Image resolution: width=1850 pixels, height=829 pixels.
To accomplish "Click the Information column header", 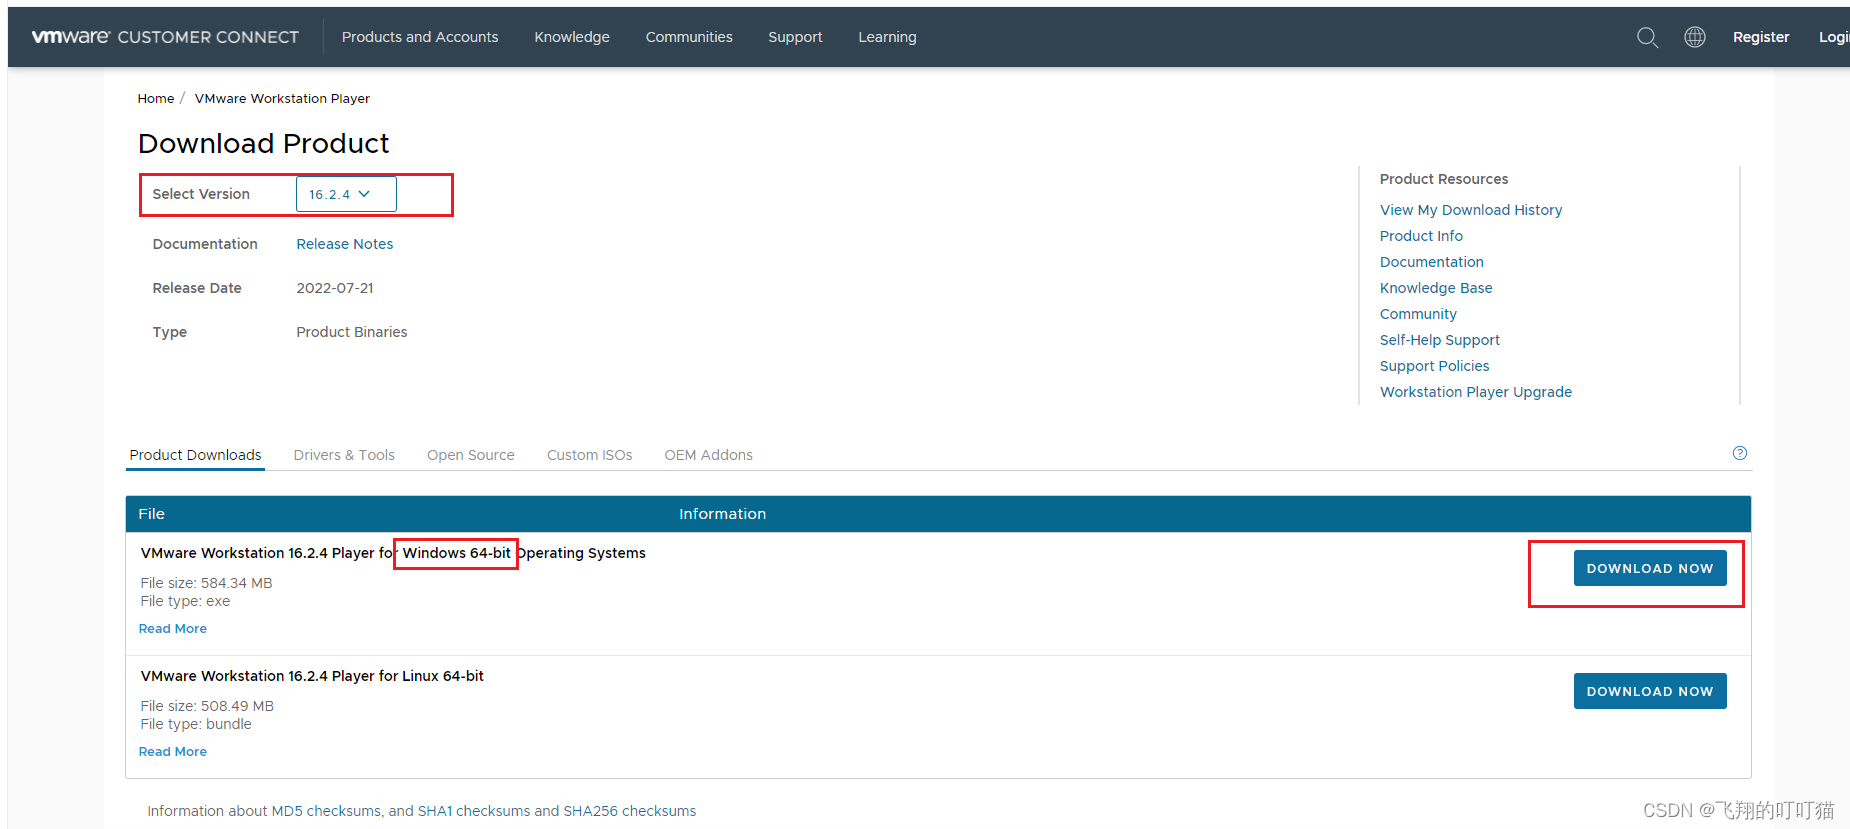I will (722, 514).
